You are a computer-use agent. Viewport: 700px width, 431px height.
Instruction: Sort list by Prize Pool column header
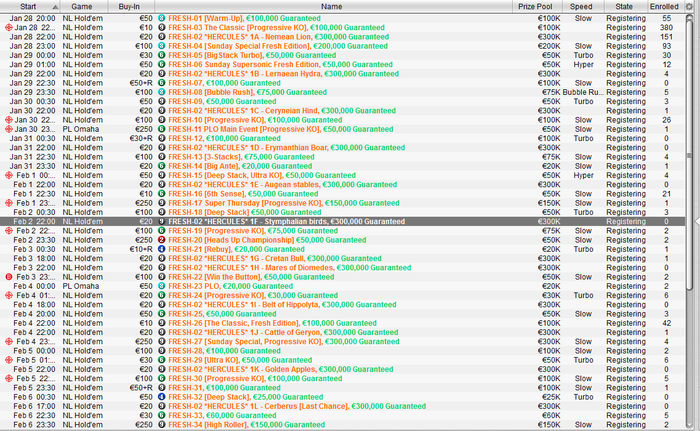click(x=537, y=6)
